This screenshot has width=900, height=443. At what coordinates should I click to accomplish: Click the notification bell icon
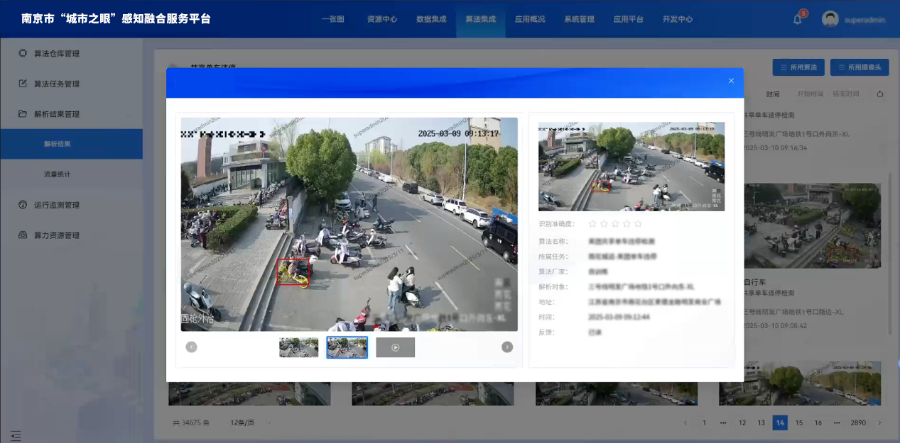(798, 19)
